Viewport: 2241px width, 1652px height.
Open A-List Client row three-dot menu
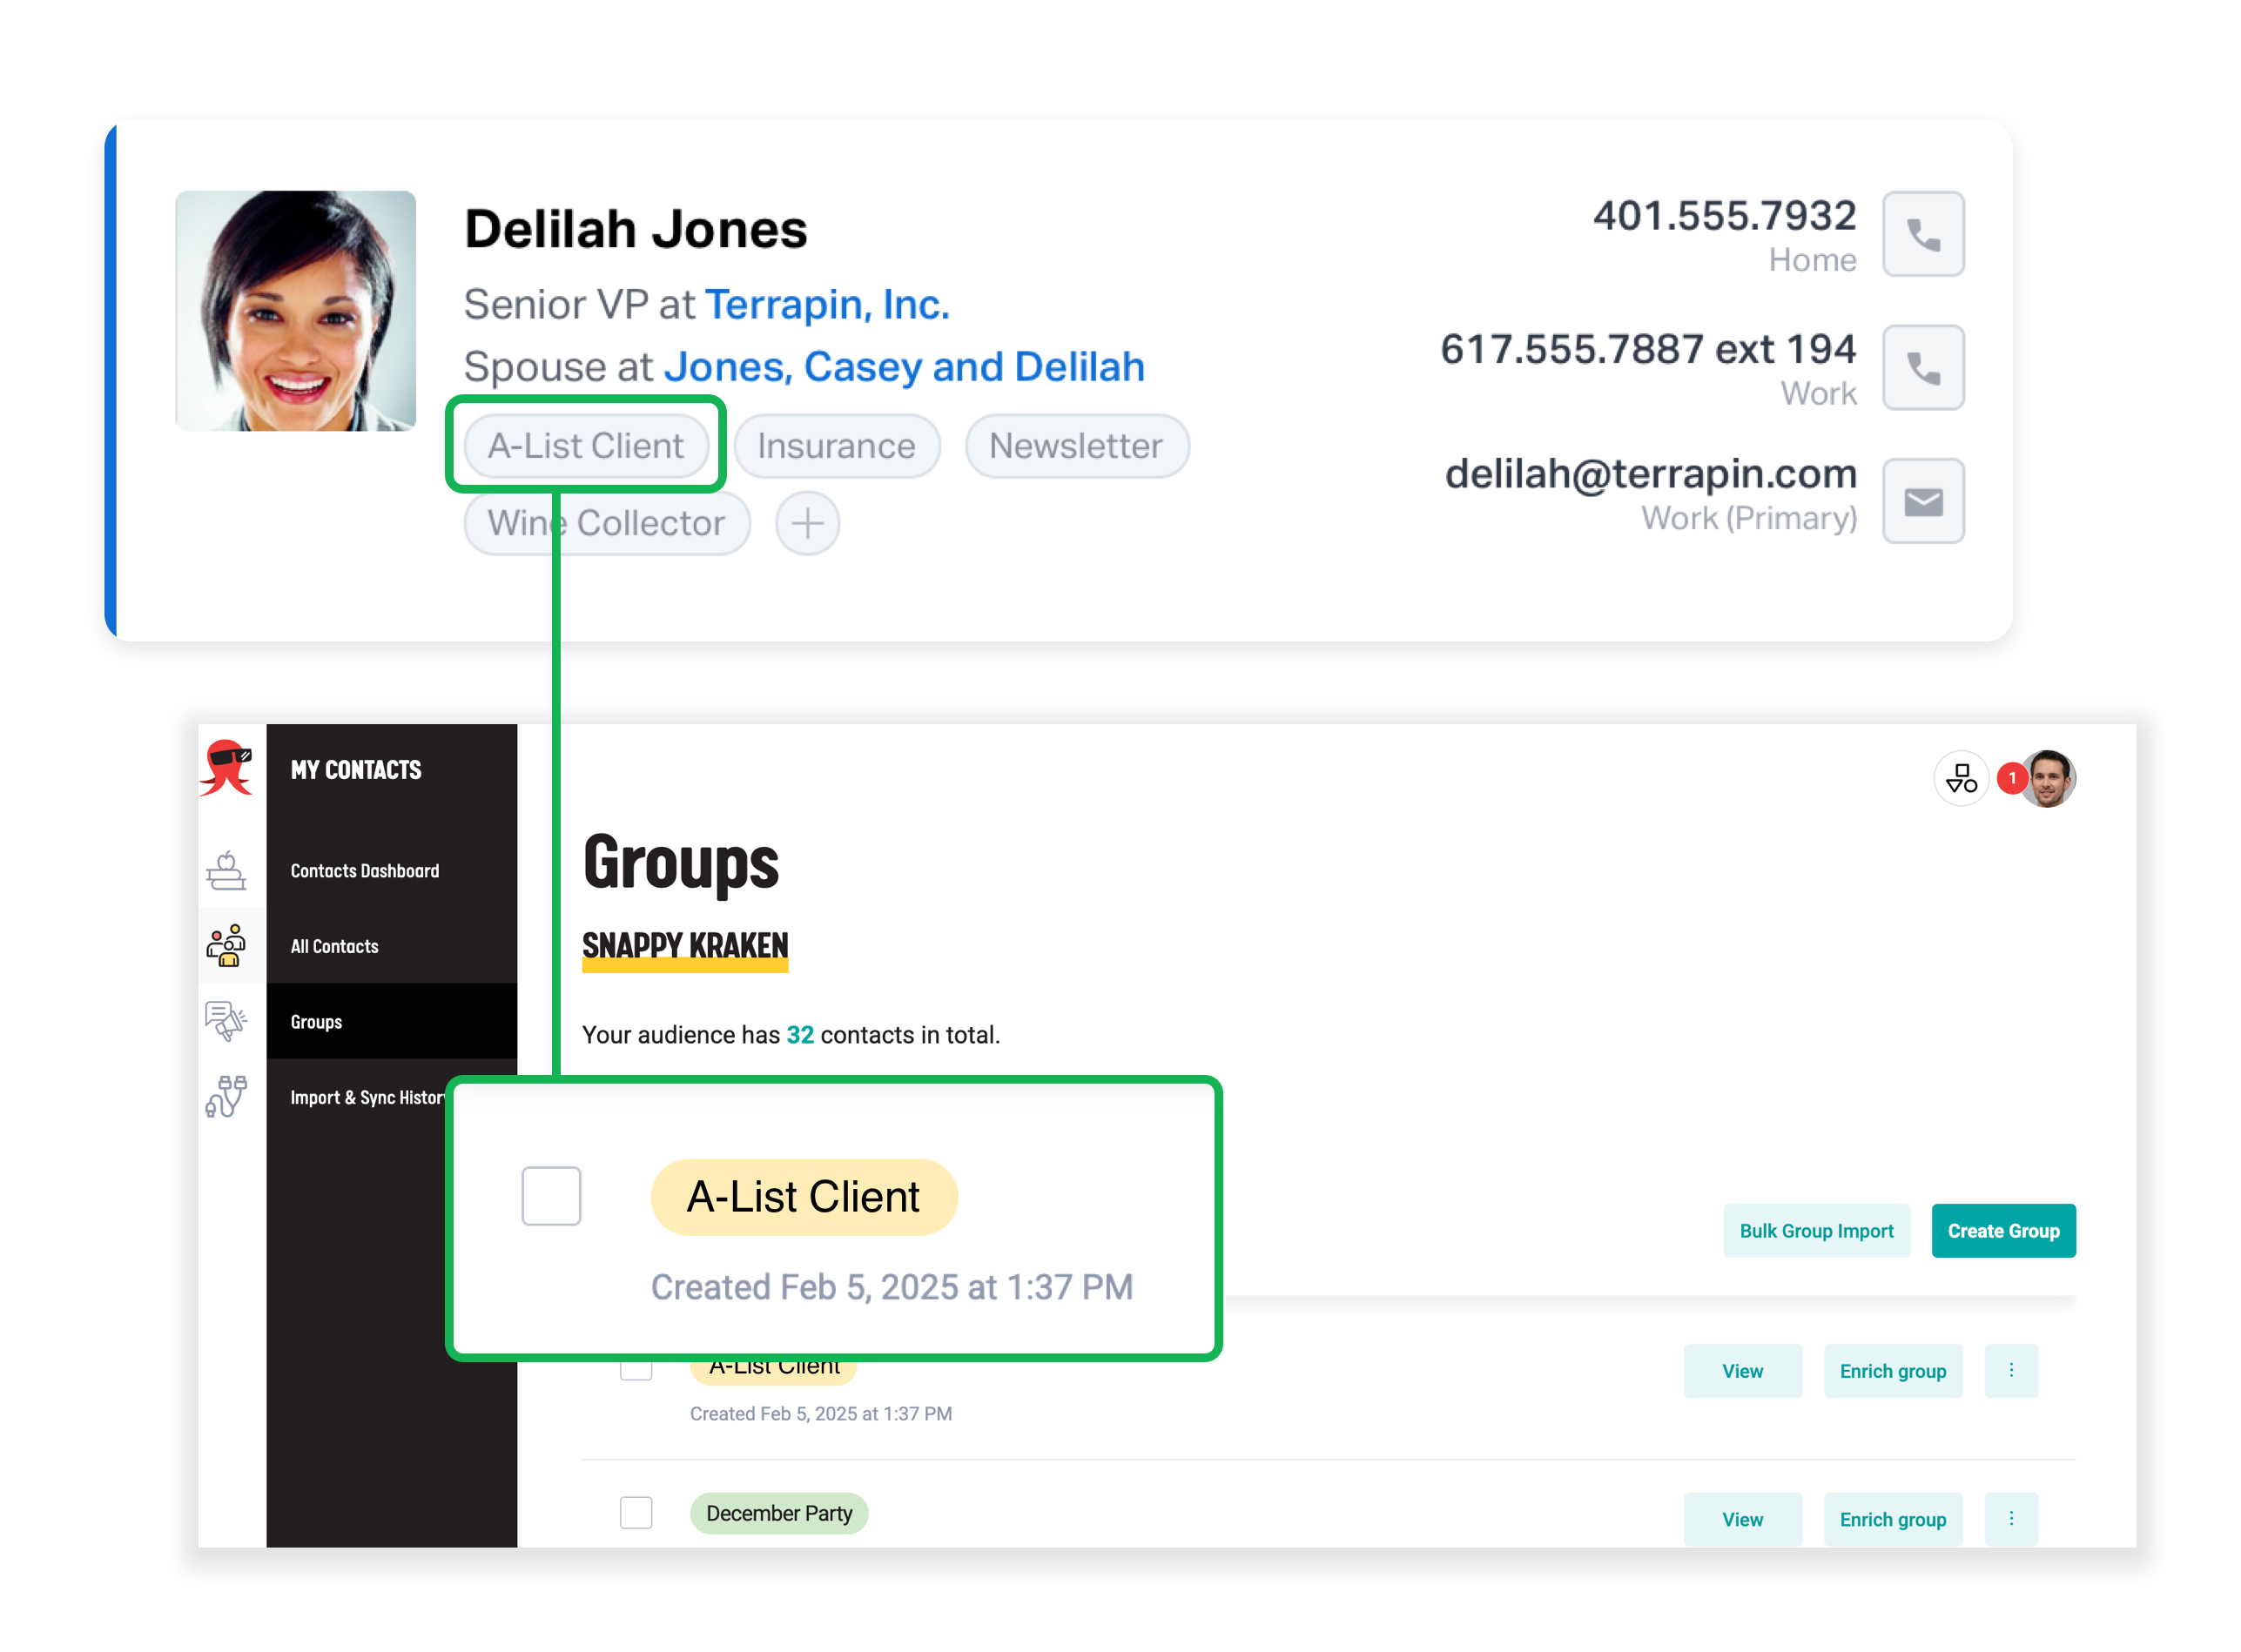2011,1371
